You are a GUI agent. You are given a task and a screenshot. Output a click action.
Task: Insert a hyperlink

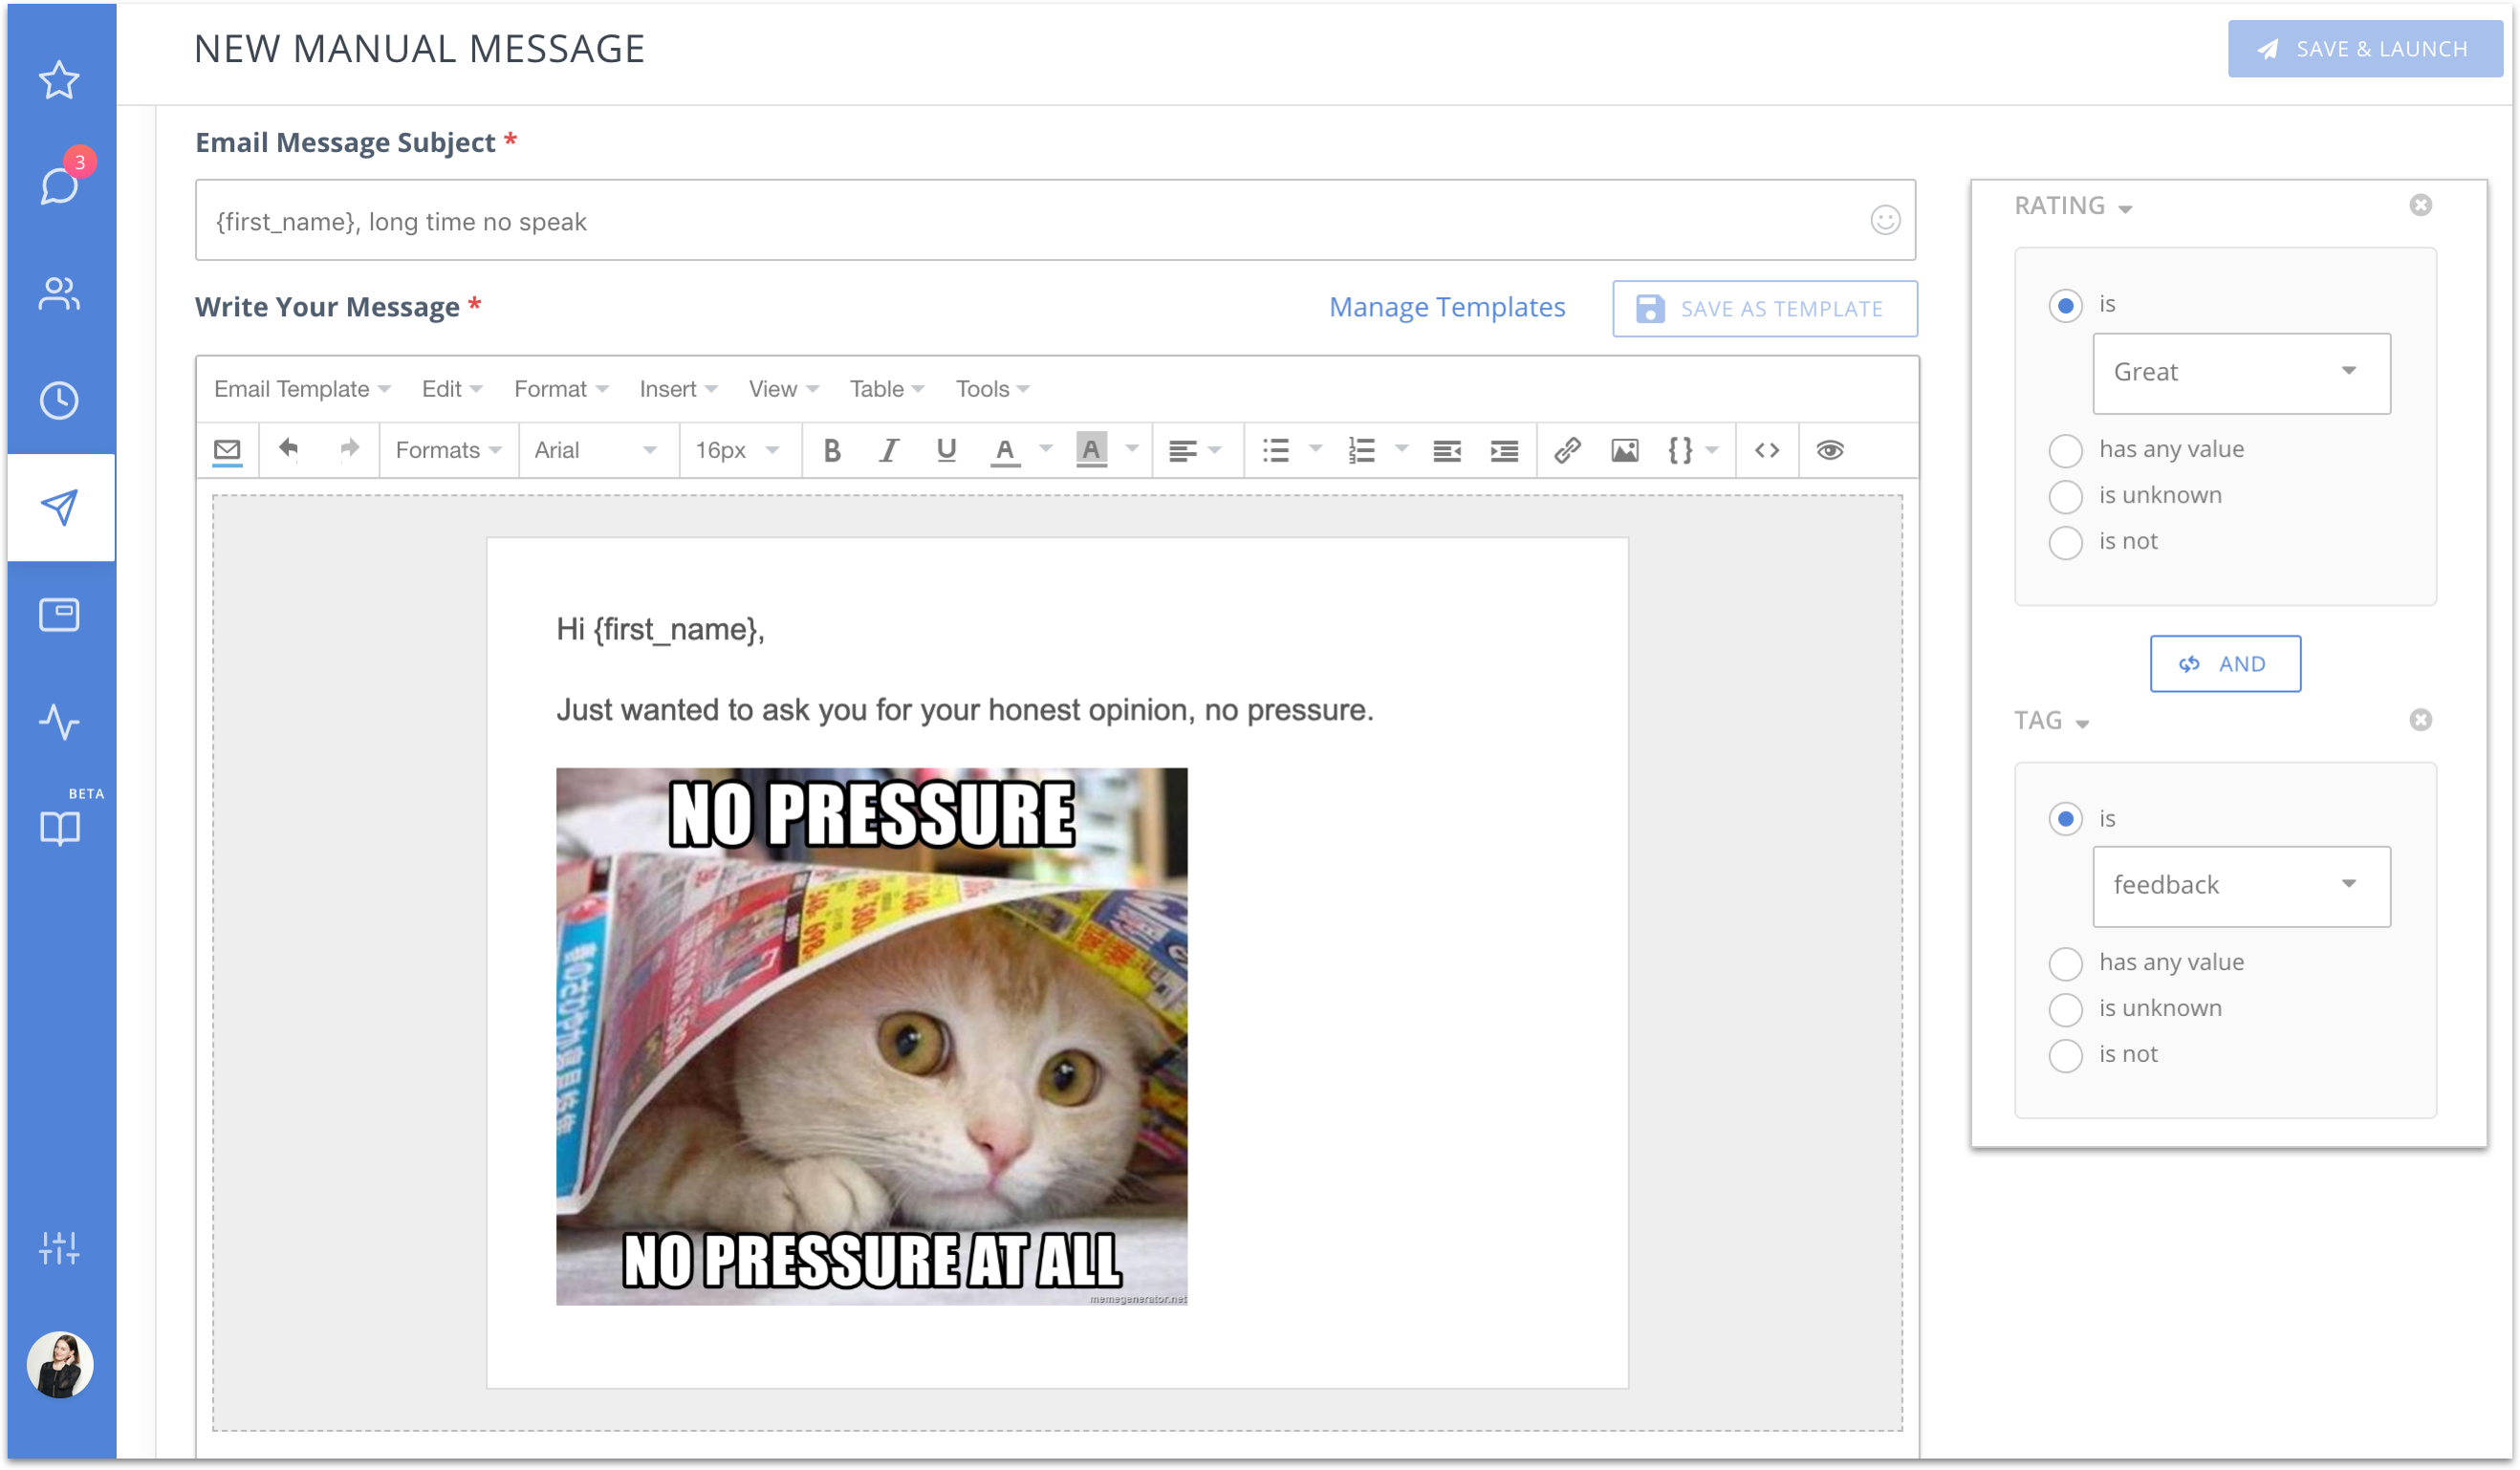[1567, 450]
